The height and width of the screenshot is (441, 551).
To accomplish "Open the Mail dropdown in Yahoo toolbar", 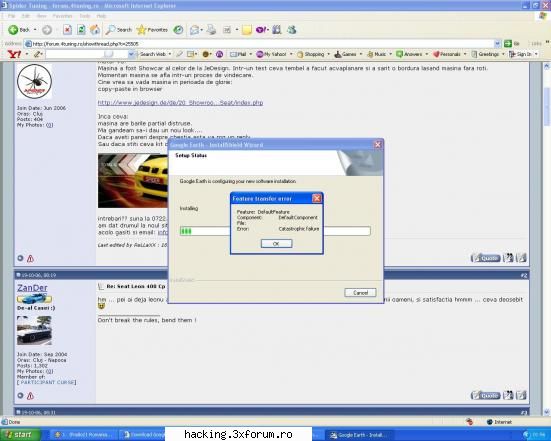I will pos(251,54).
